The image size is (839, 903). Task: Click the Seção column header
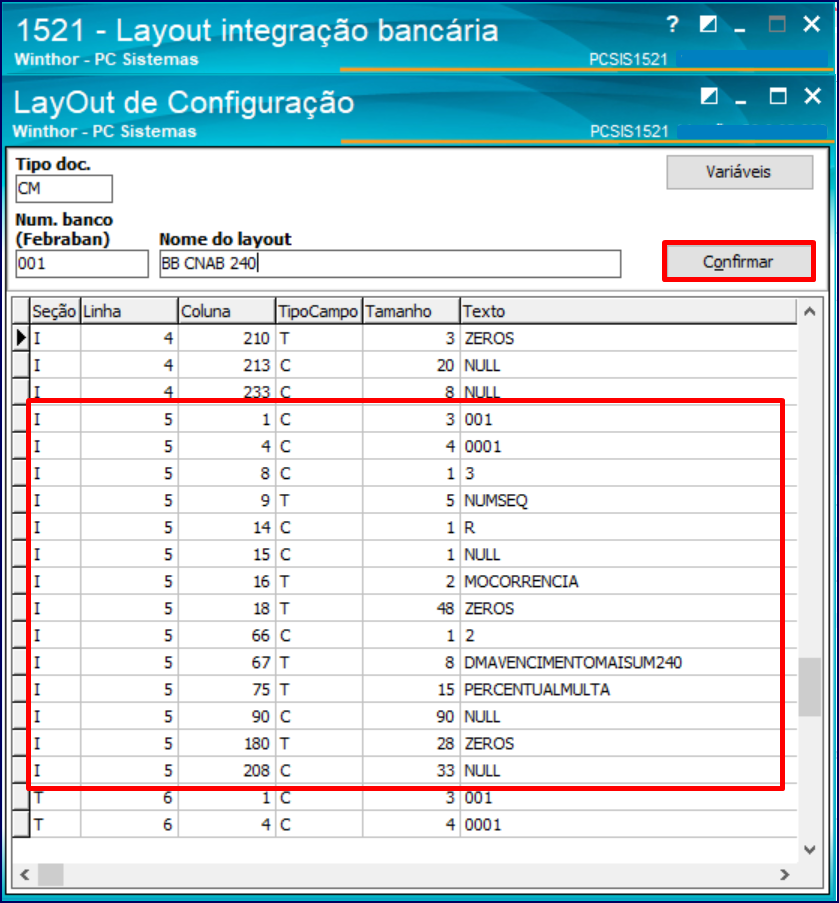click(x=55, y=311)
